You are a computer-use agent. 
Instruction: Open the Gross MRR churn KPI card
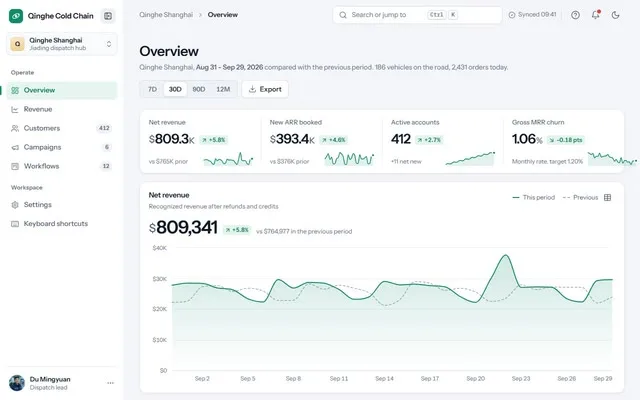564,142
